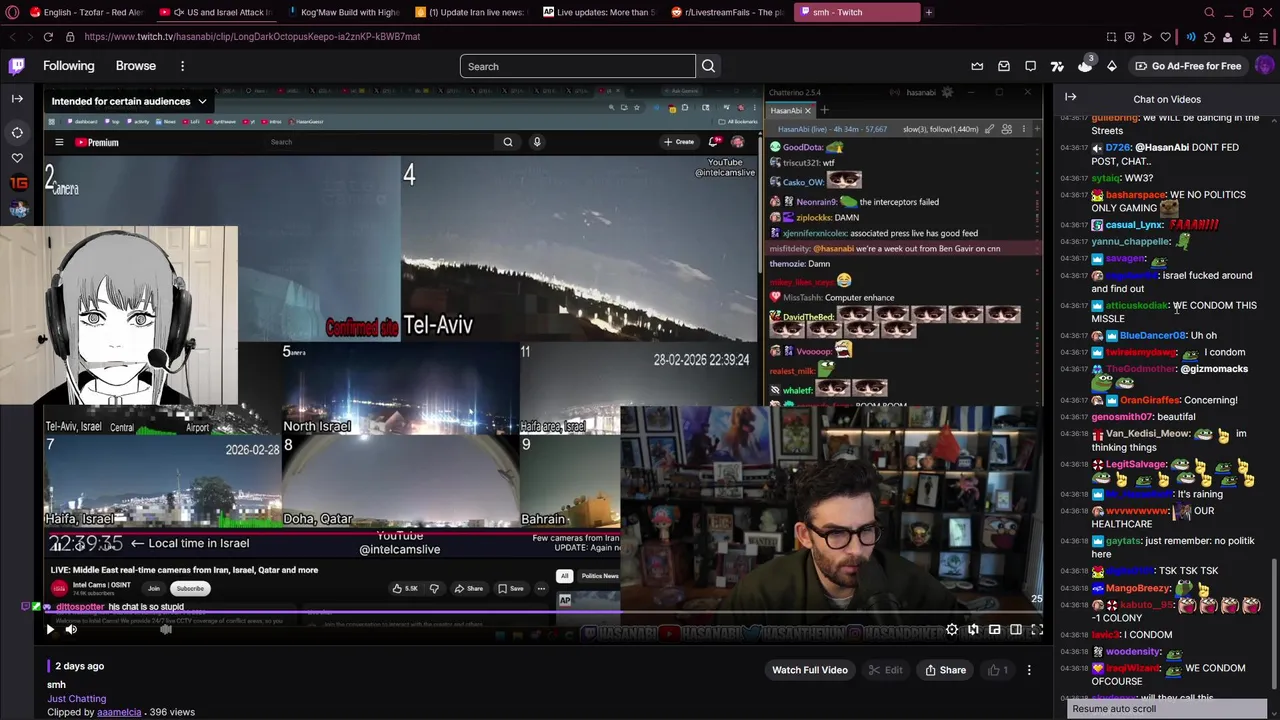Click casual_Lynx username in chat
The image size is (1280, 720).
(1134, 225)
